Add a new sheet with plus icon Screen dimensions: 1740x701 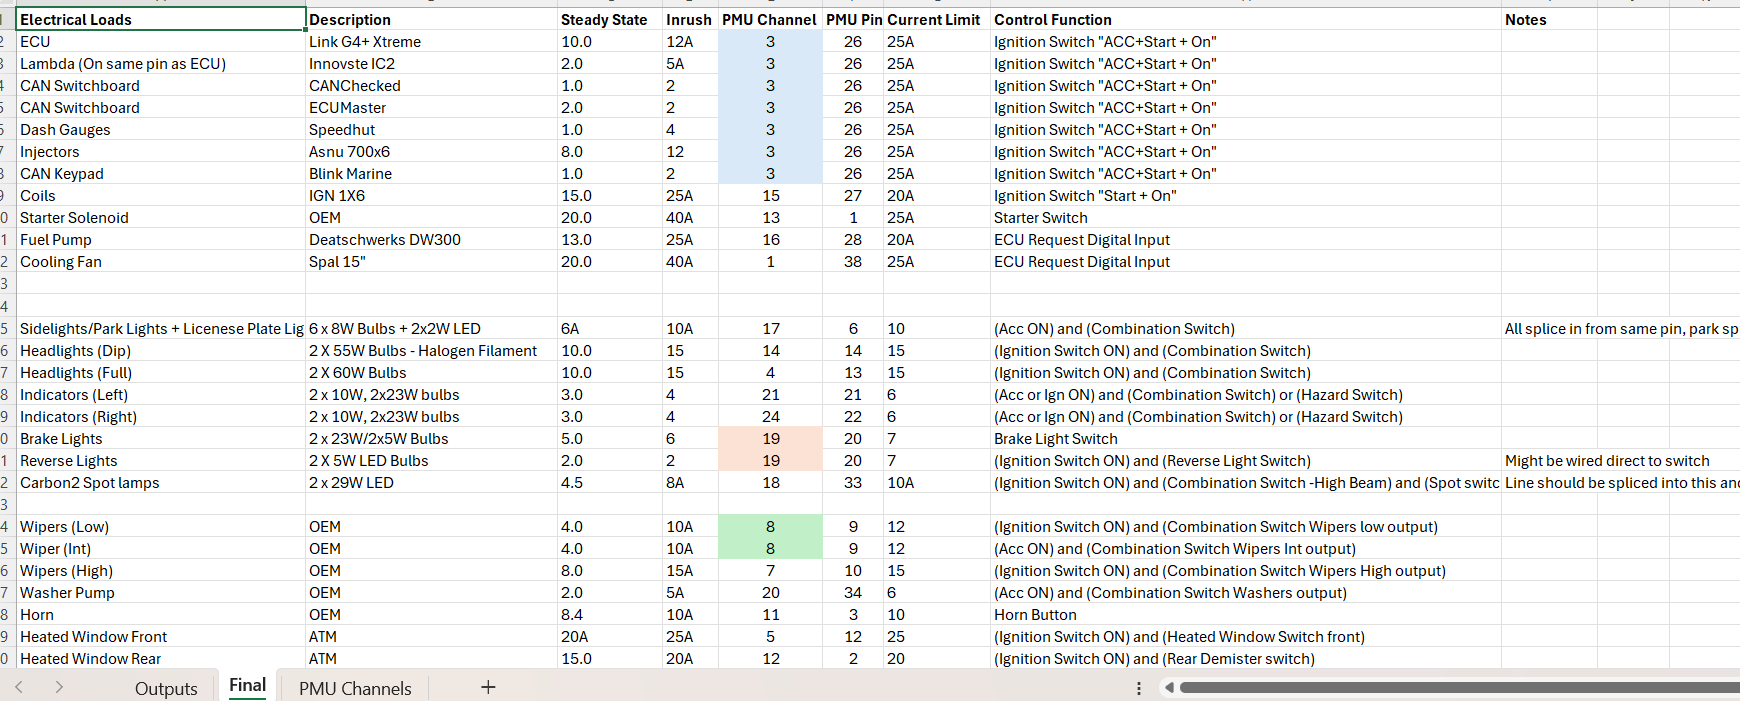point(488,687)
